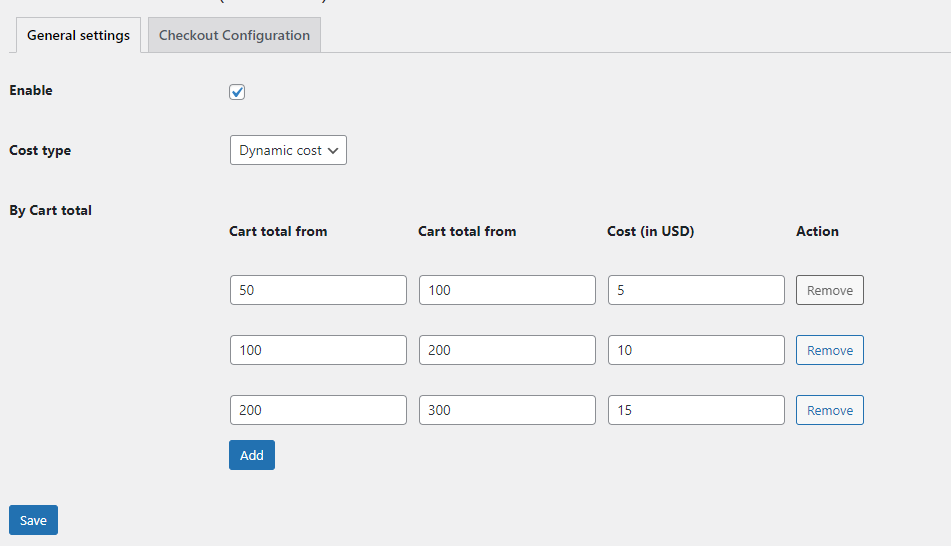Click the second row field containing 200
The image size is (951, 546).
[506, 350]
